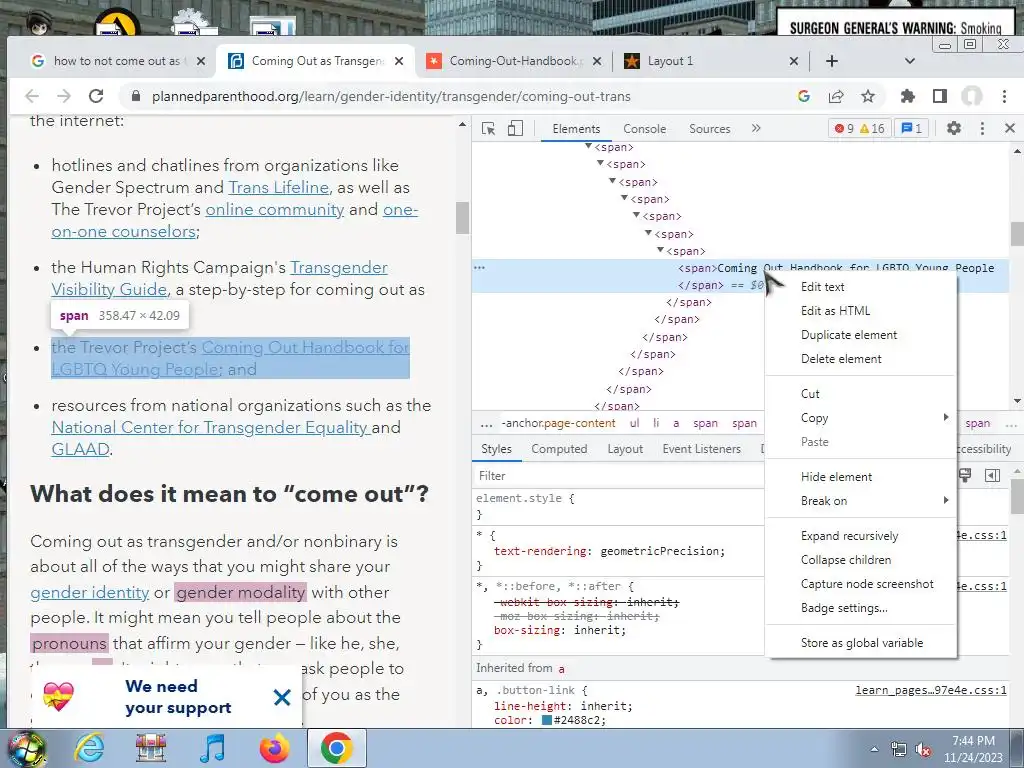Viewport: 1024px width, 768px height.
Task: Open the Sources tab in DevTools
Action: coord(709,129)
